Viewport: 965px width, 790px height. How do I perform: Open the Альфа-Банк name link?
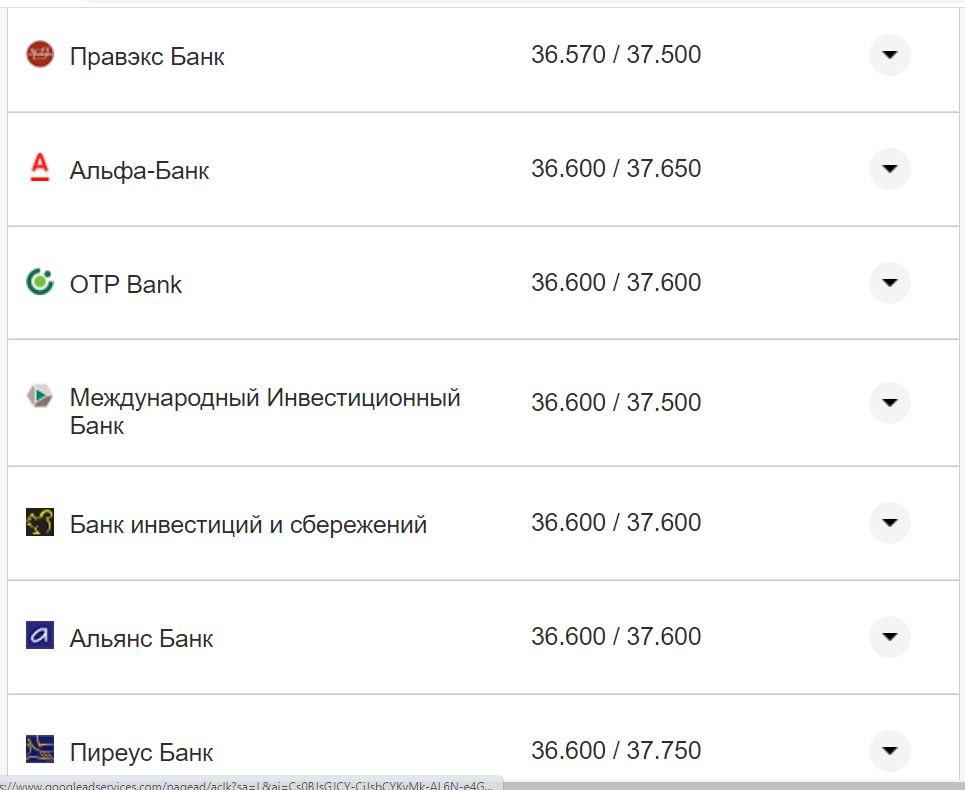(140, 170)
